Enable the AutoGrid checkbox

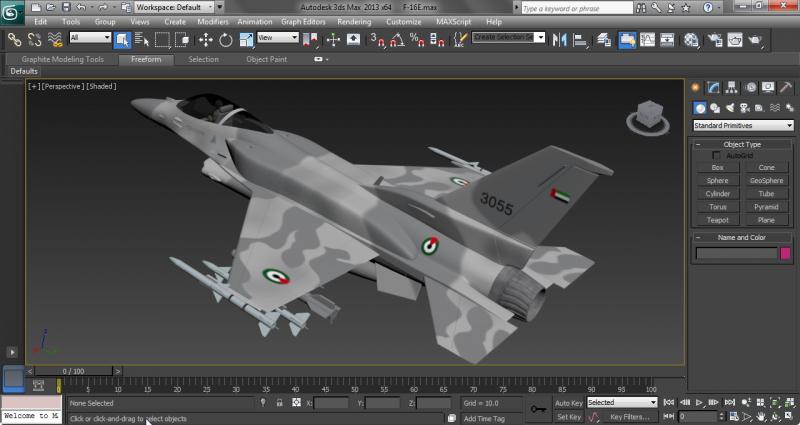click(x=717, y=155)
